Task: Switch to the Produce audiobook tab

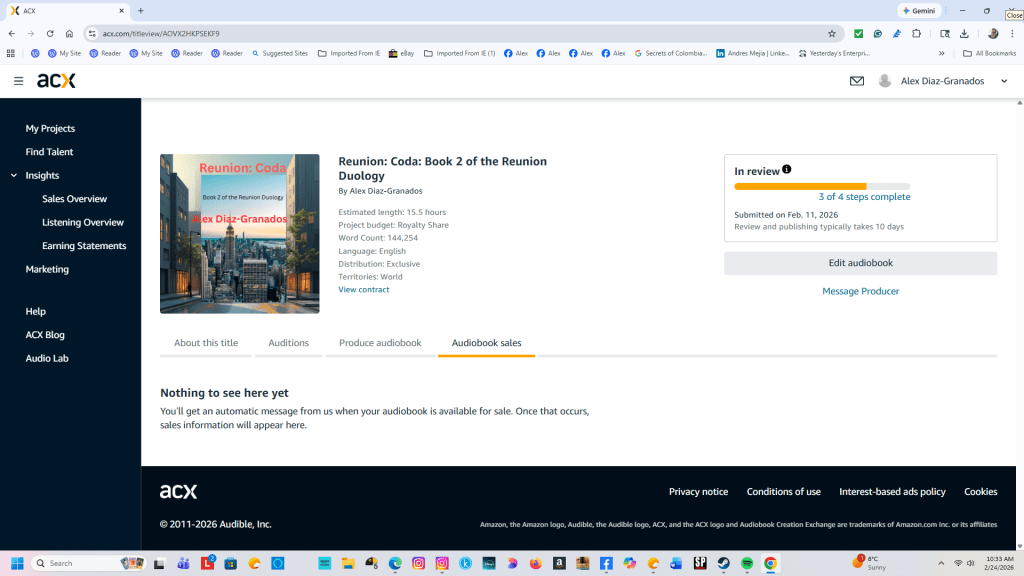Action: (380, 343)
